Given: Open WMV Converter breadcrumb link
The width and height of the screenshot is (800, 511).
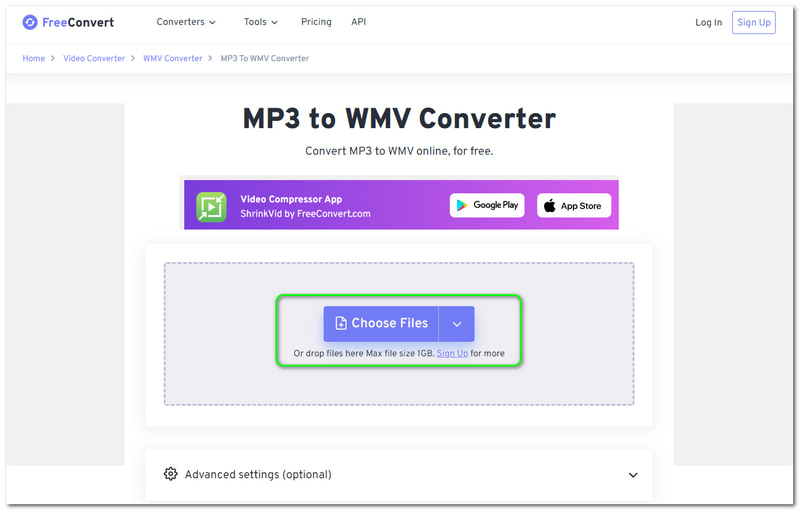Looking at the screenshot, I should click(172, 58).
